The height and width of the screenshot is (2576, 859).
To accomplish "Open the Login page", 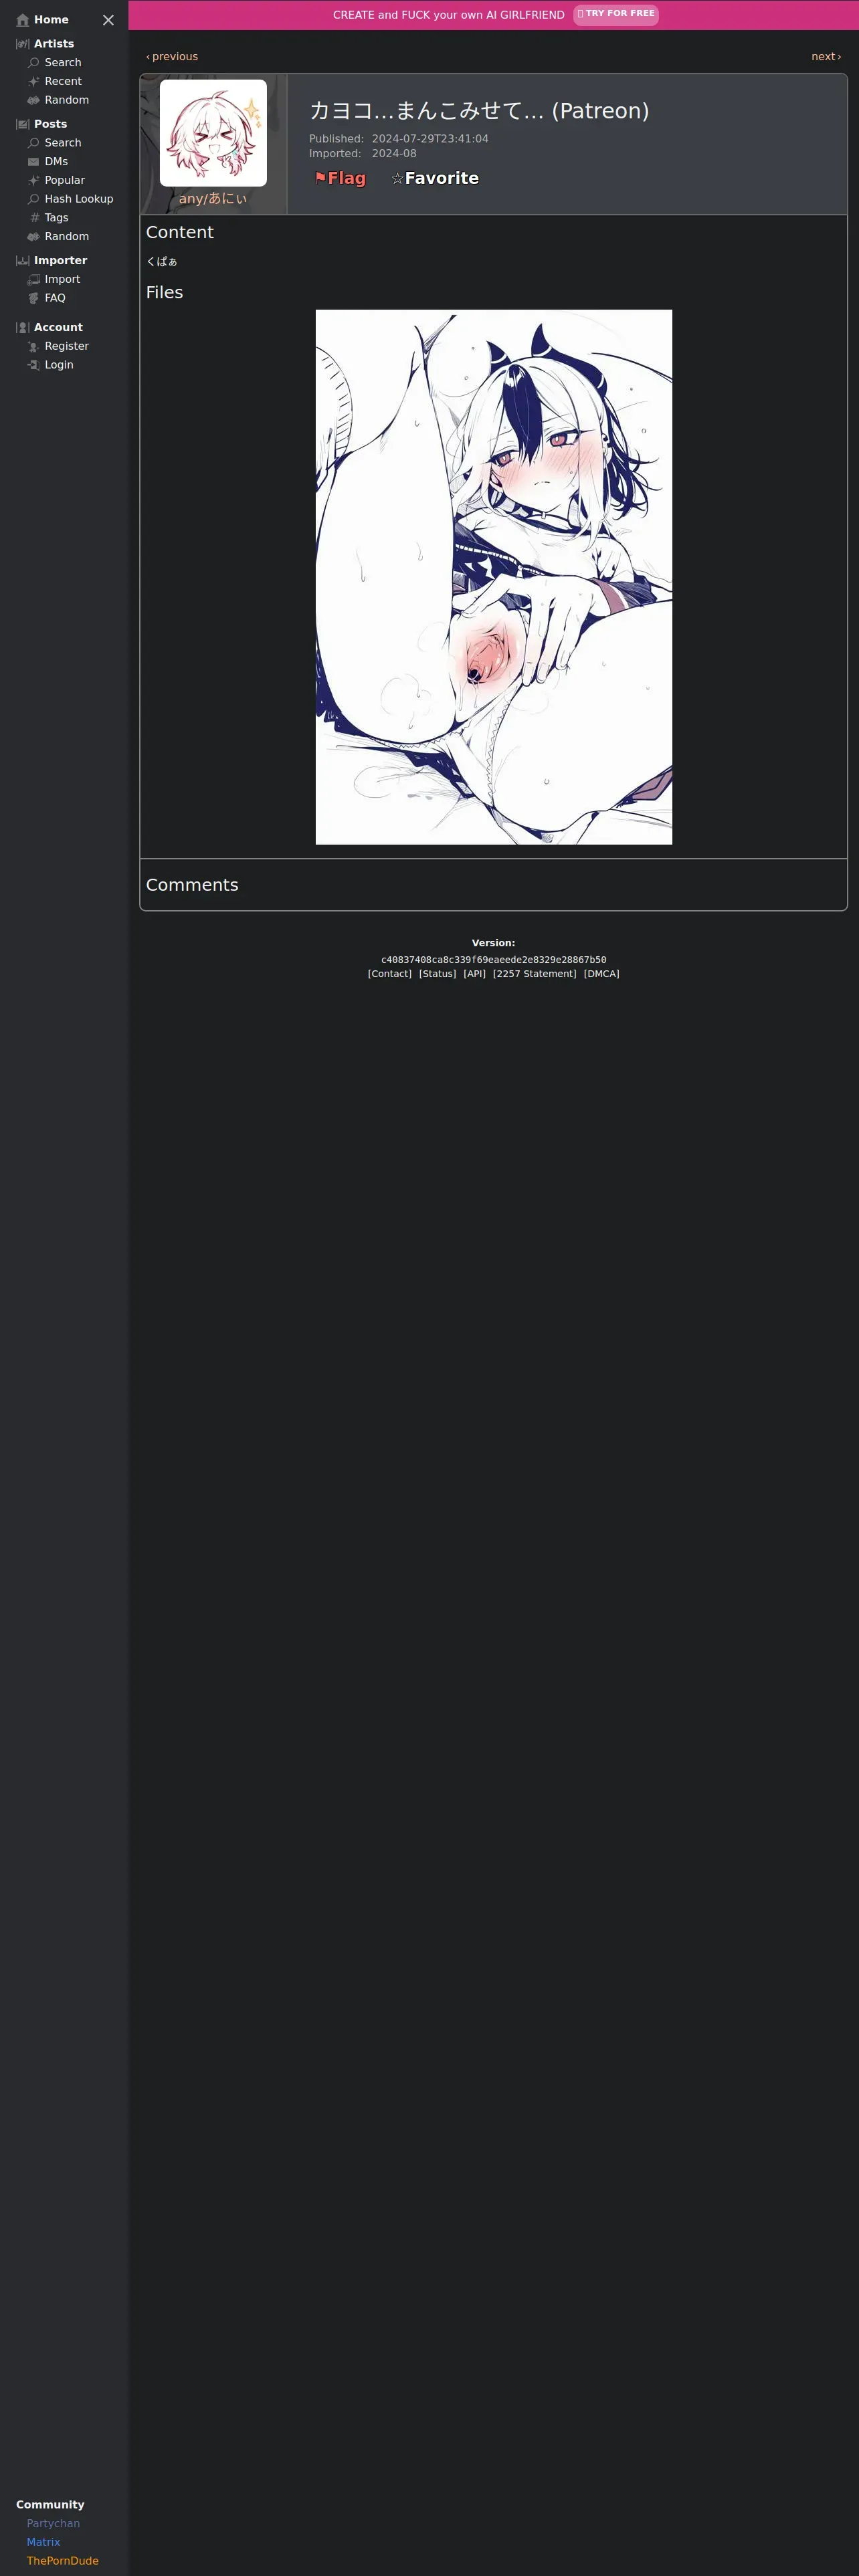I will pyautogui.click(x=59, y=365).
